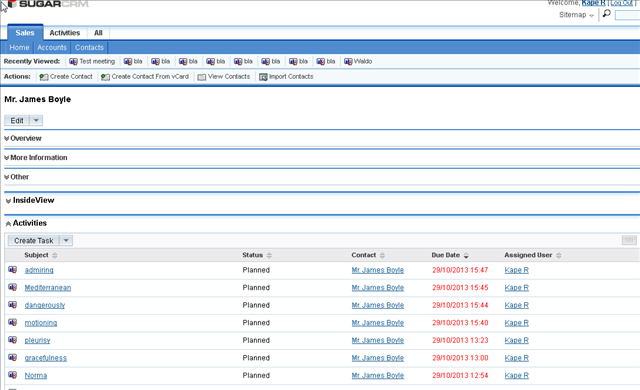Click the search input field
The width and height of the screenshot is (640, 390).
point(627,15)
